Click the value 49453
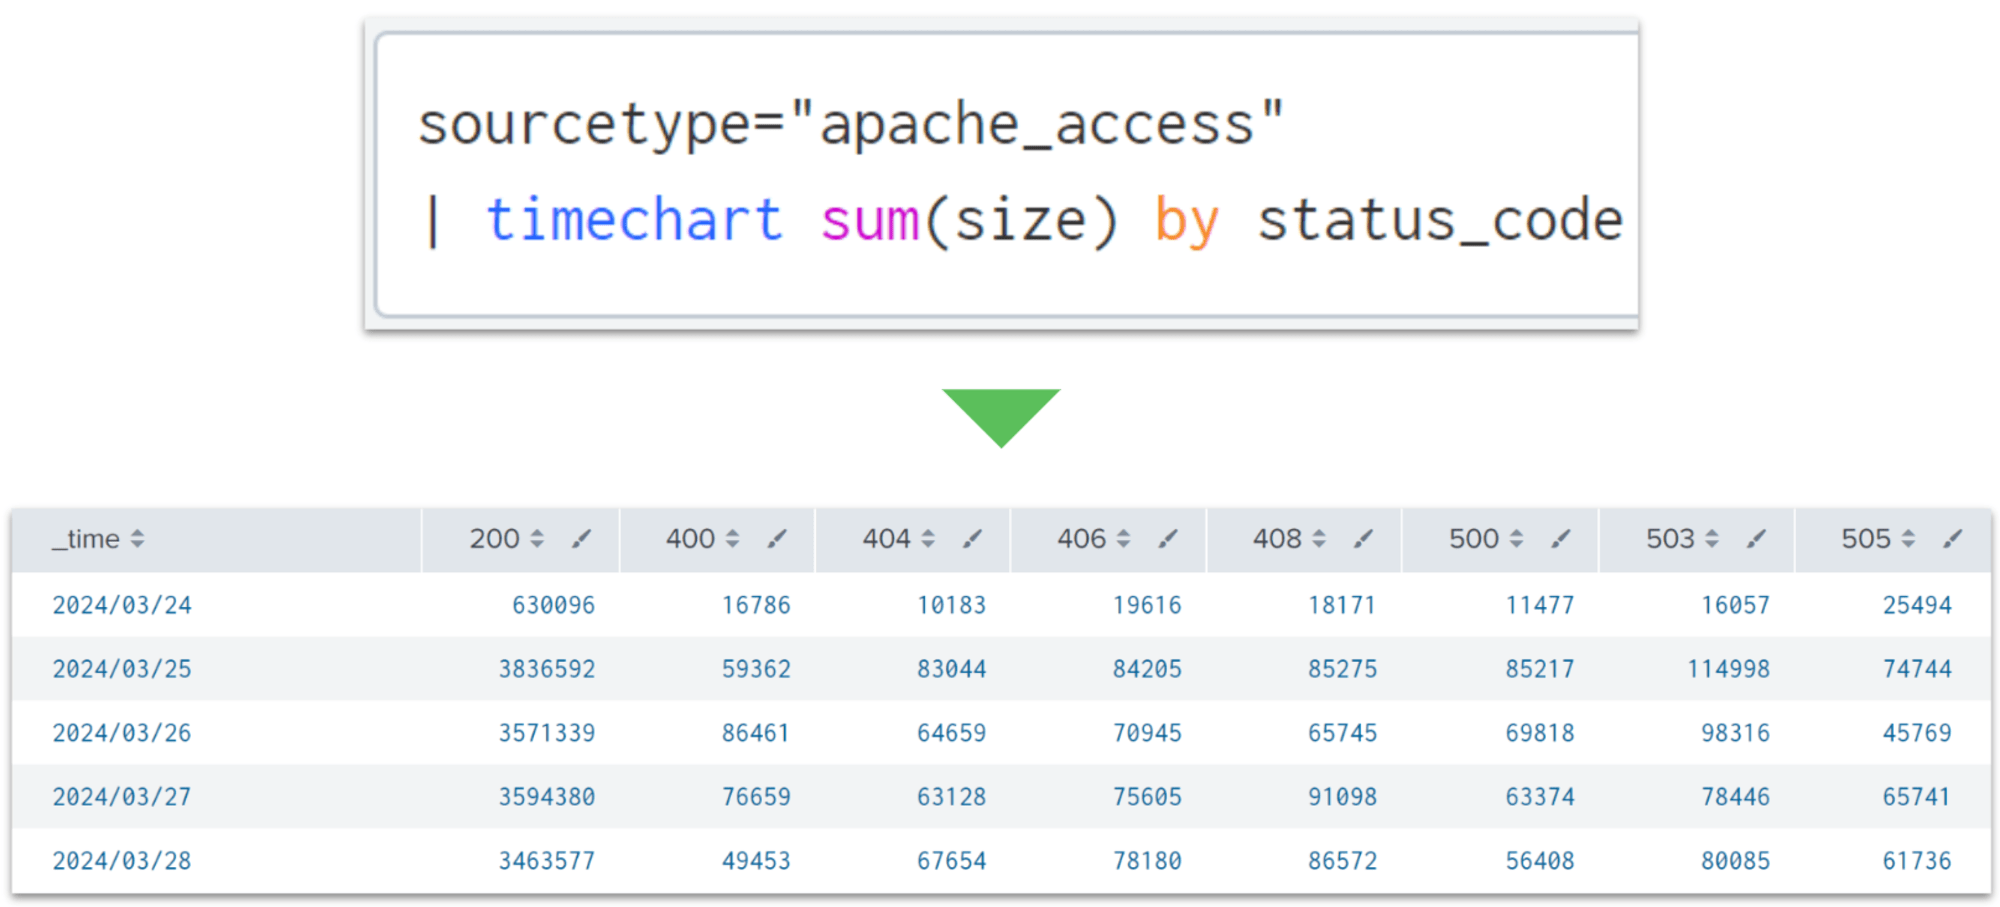 [756, 861]
